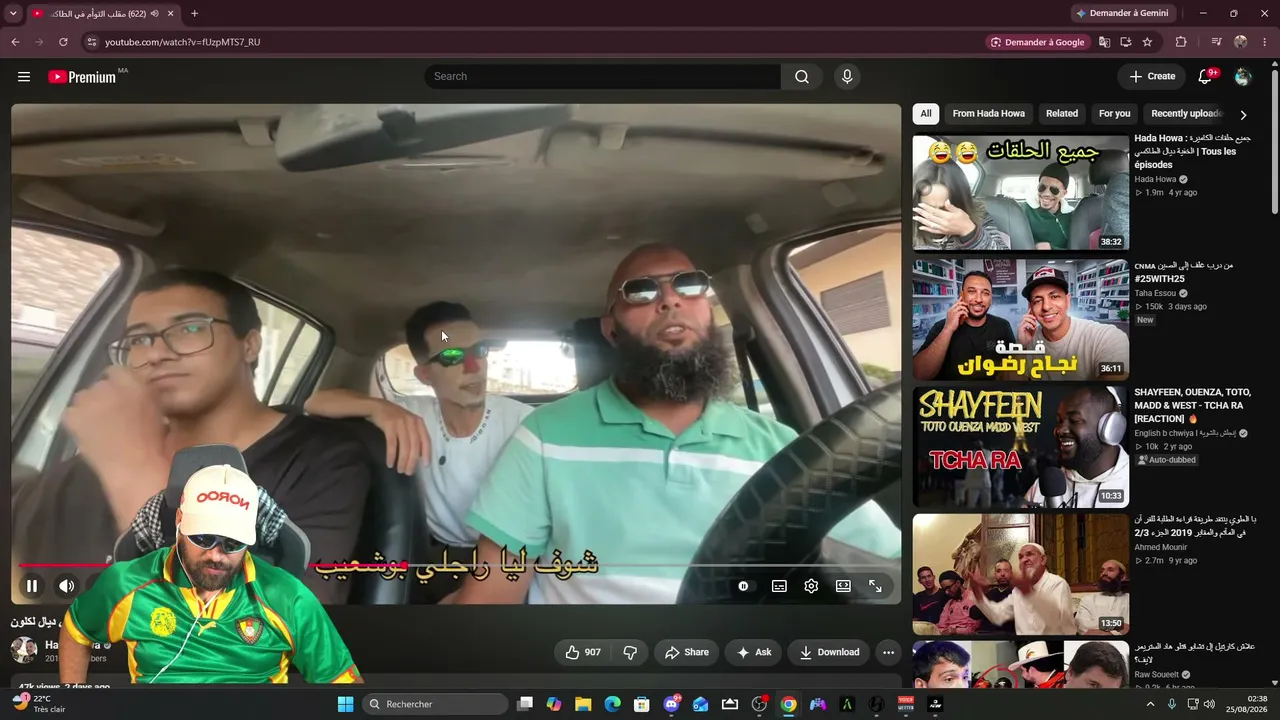Show more filter chips with the arrow

coord(1243,114)
